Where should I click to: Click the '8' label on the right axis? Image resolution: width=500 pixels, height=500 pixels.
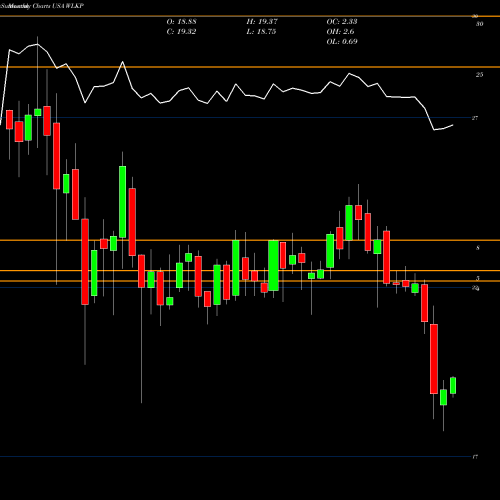[x=478, y=248]
